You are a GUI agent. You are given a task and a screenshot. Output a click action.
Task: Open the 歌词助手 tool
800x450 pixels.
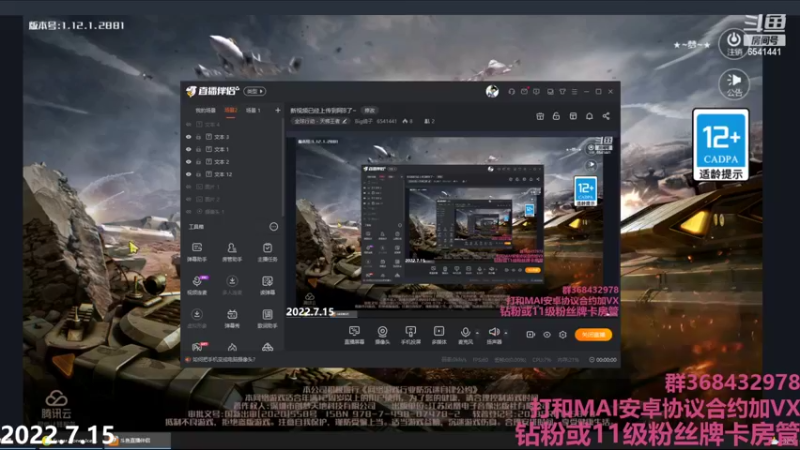pyautogui.click(x=267, y=318)
